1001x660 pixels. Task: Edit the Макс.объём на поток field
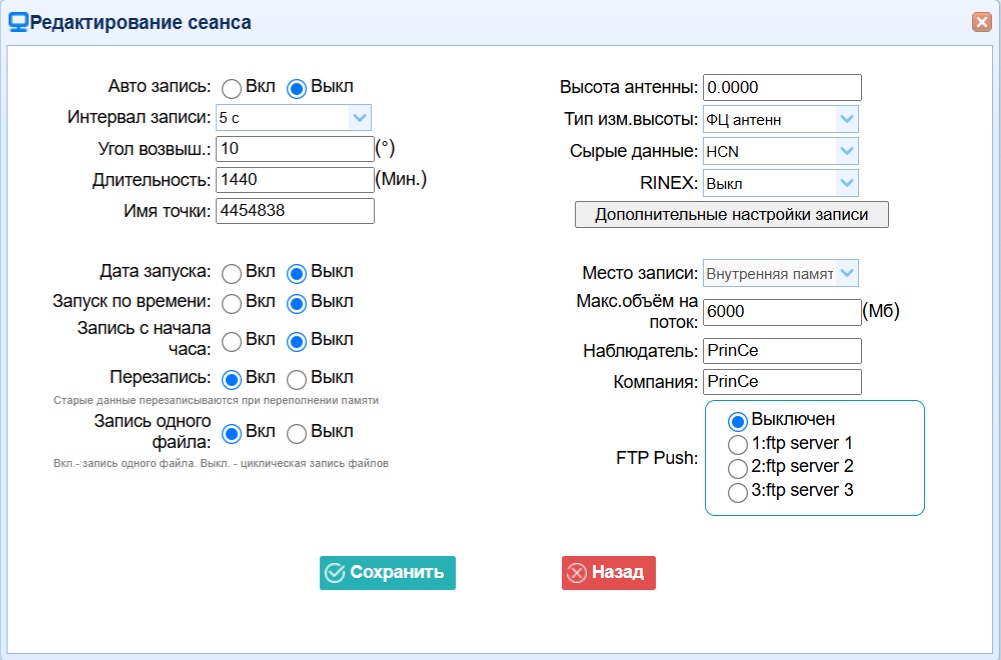[x=782, y=312]
